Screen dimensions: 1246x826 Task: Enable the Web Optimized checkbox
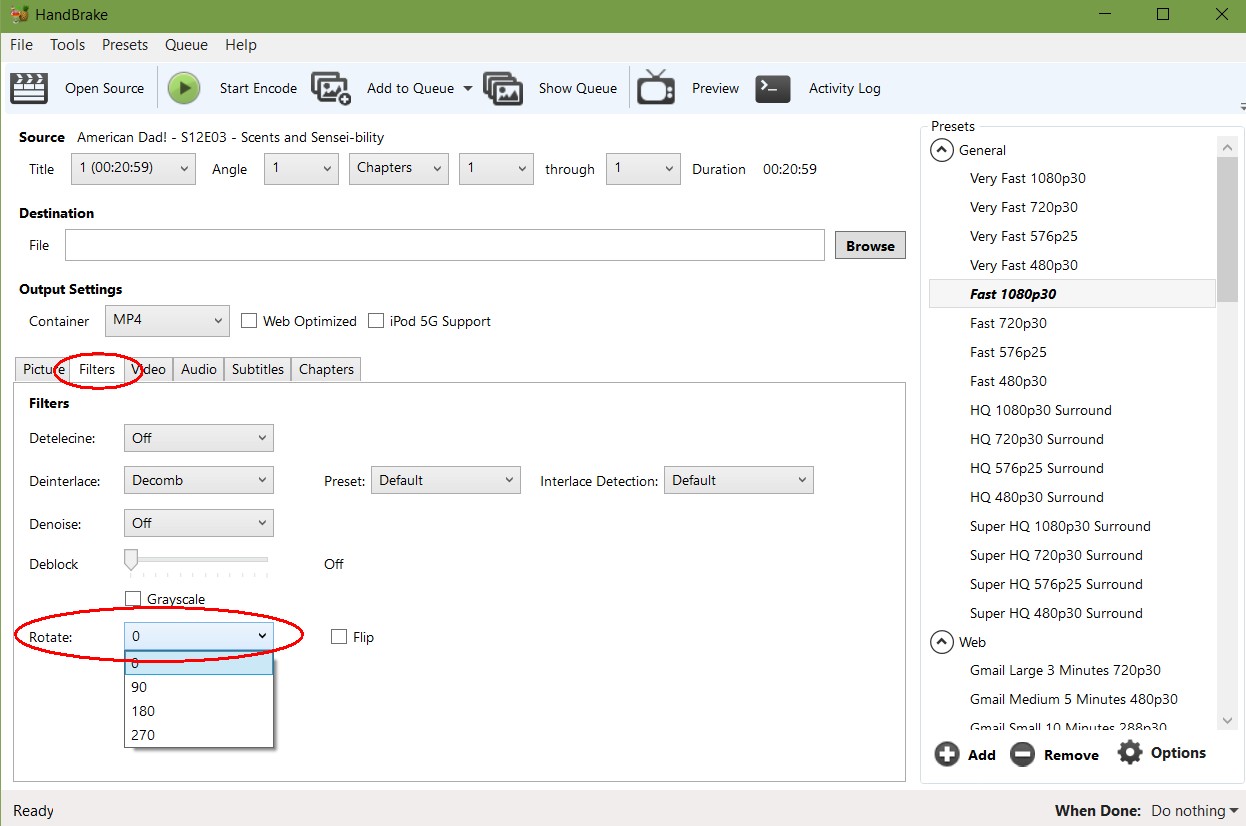(x=249, y=321)
